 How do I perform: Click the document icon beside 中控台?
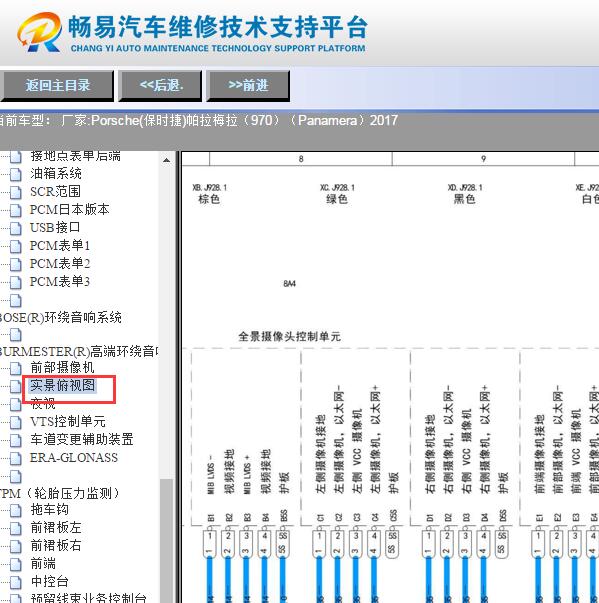pos(16,582)
